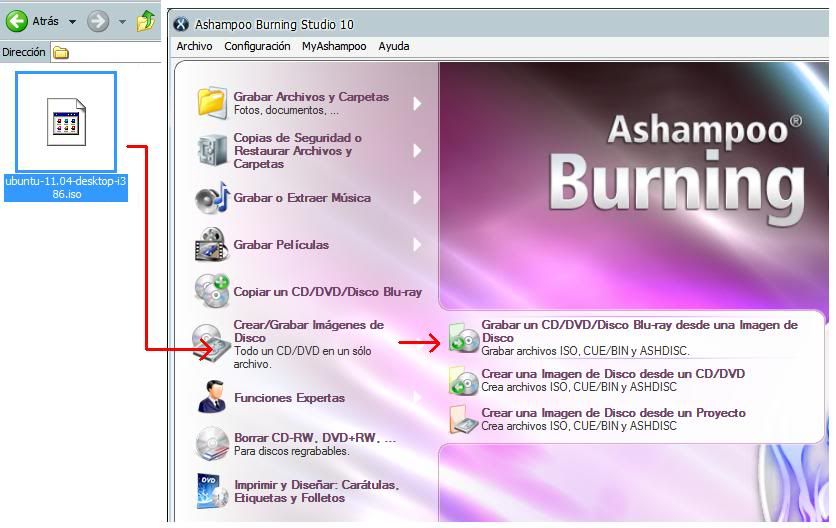Click the Grabar Archivos y Carpetas folder icon
Viewport: 836px width, 528px height.
point(212,101)
